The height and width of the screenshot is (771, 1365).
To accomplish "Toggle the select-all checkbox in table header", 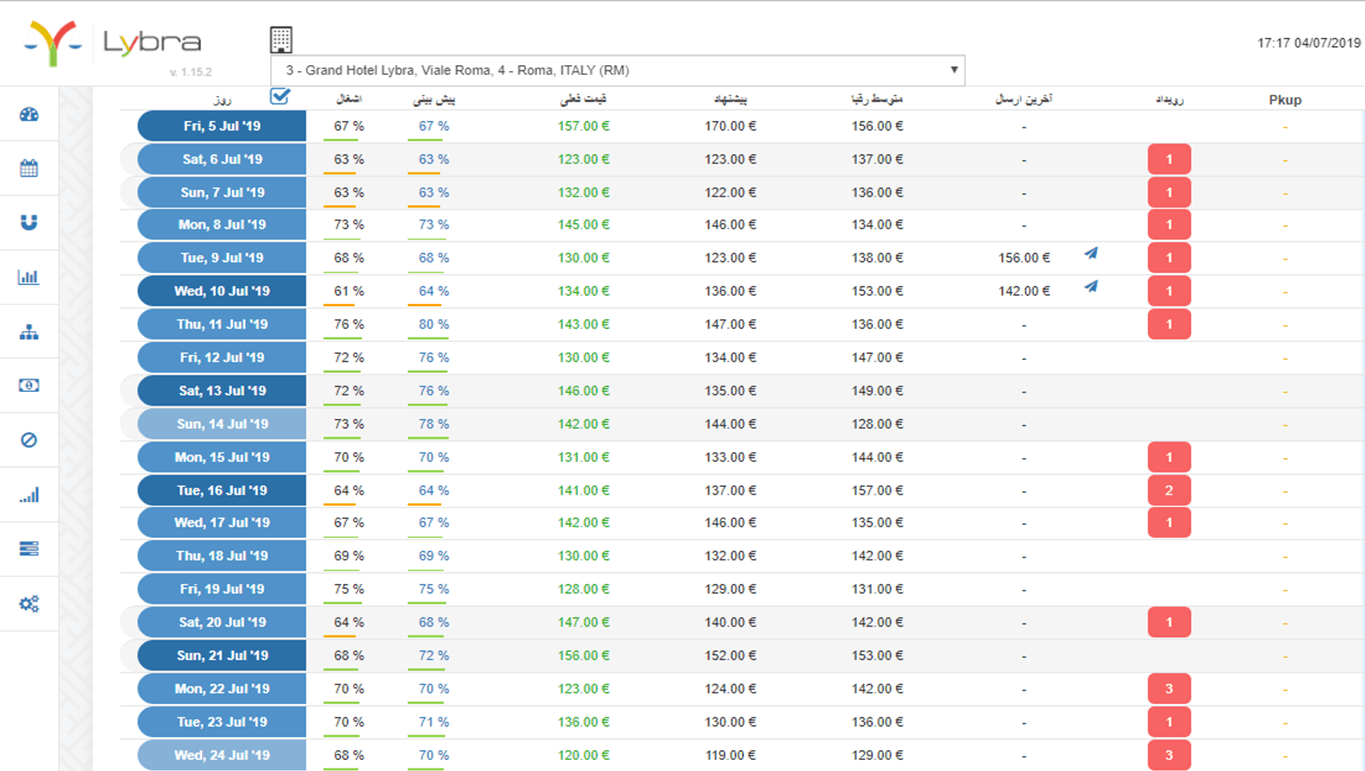I will [280, 96].
